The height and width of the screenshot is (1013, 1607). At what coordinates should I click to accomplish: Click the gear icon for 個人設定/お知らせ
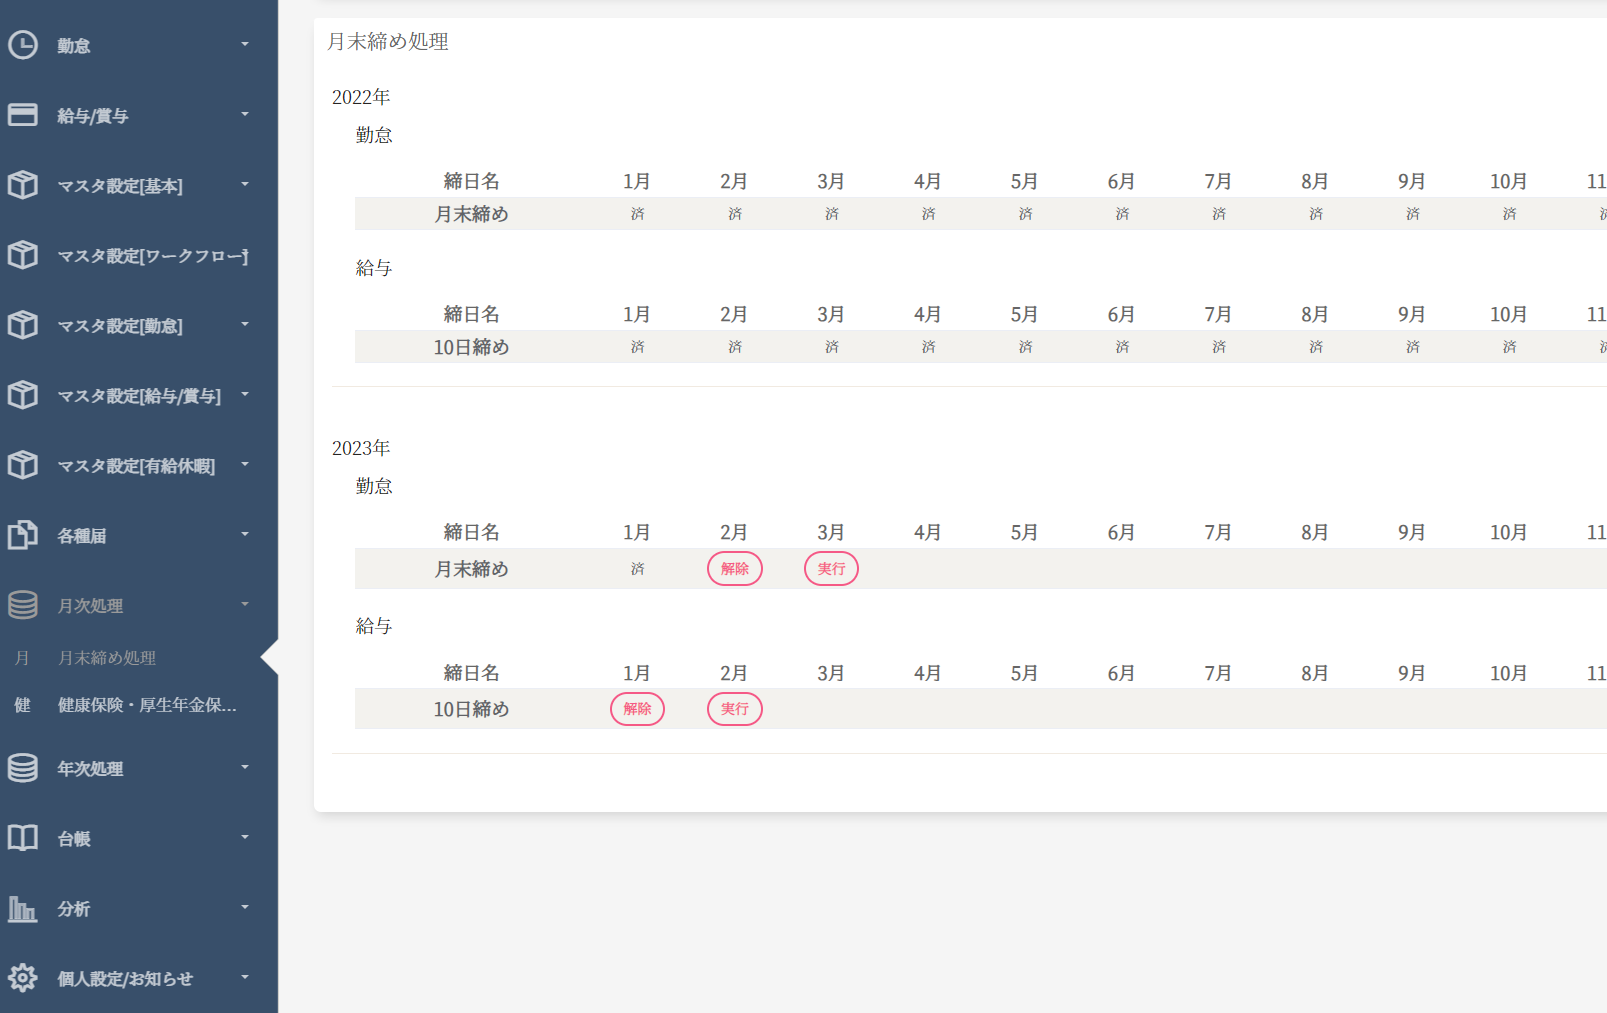pyautogui.click(x=22, y=978)
